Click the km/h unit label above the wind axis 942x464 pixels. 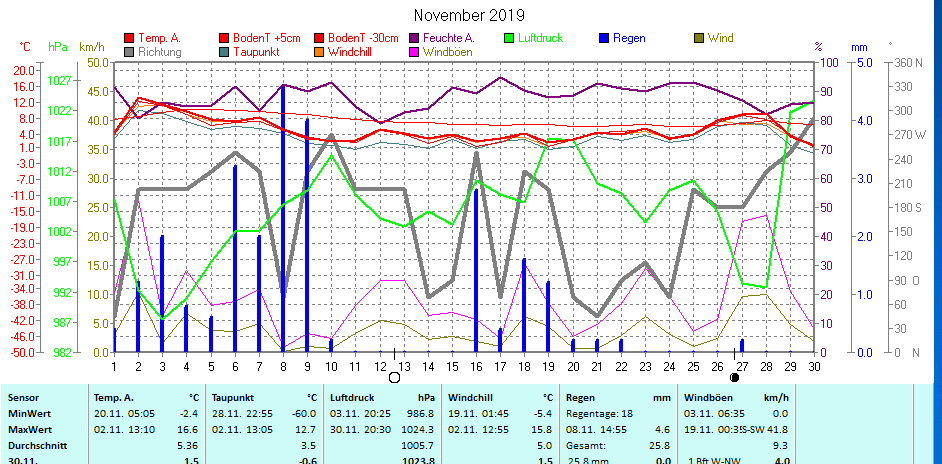pyautogui.click(x=92, y=46)
